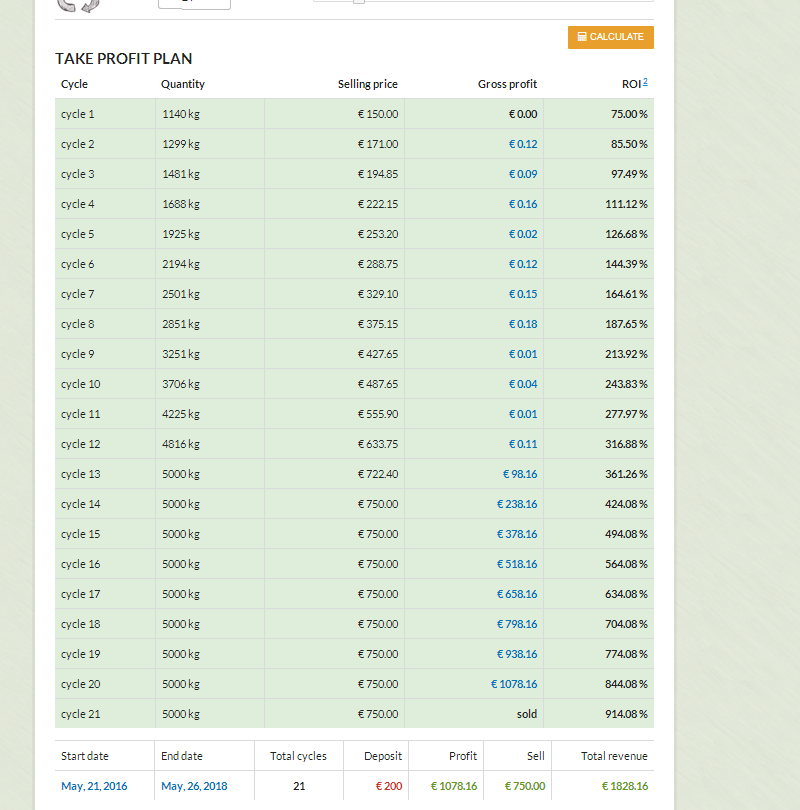
Task: Open cycle 12 gross profit € 0.11 link
Action: [x=523, y=444]
